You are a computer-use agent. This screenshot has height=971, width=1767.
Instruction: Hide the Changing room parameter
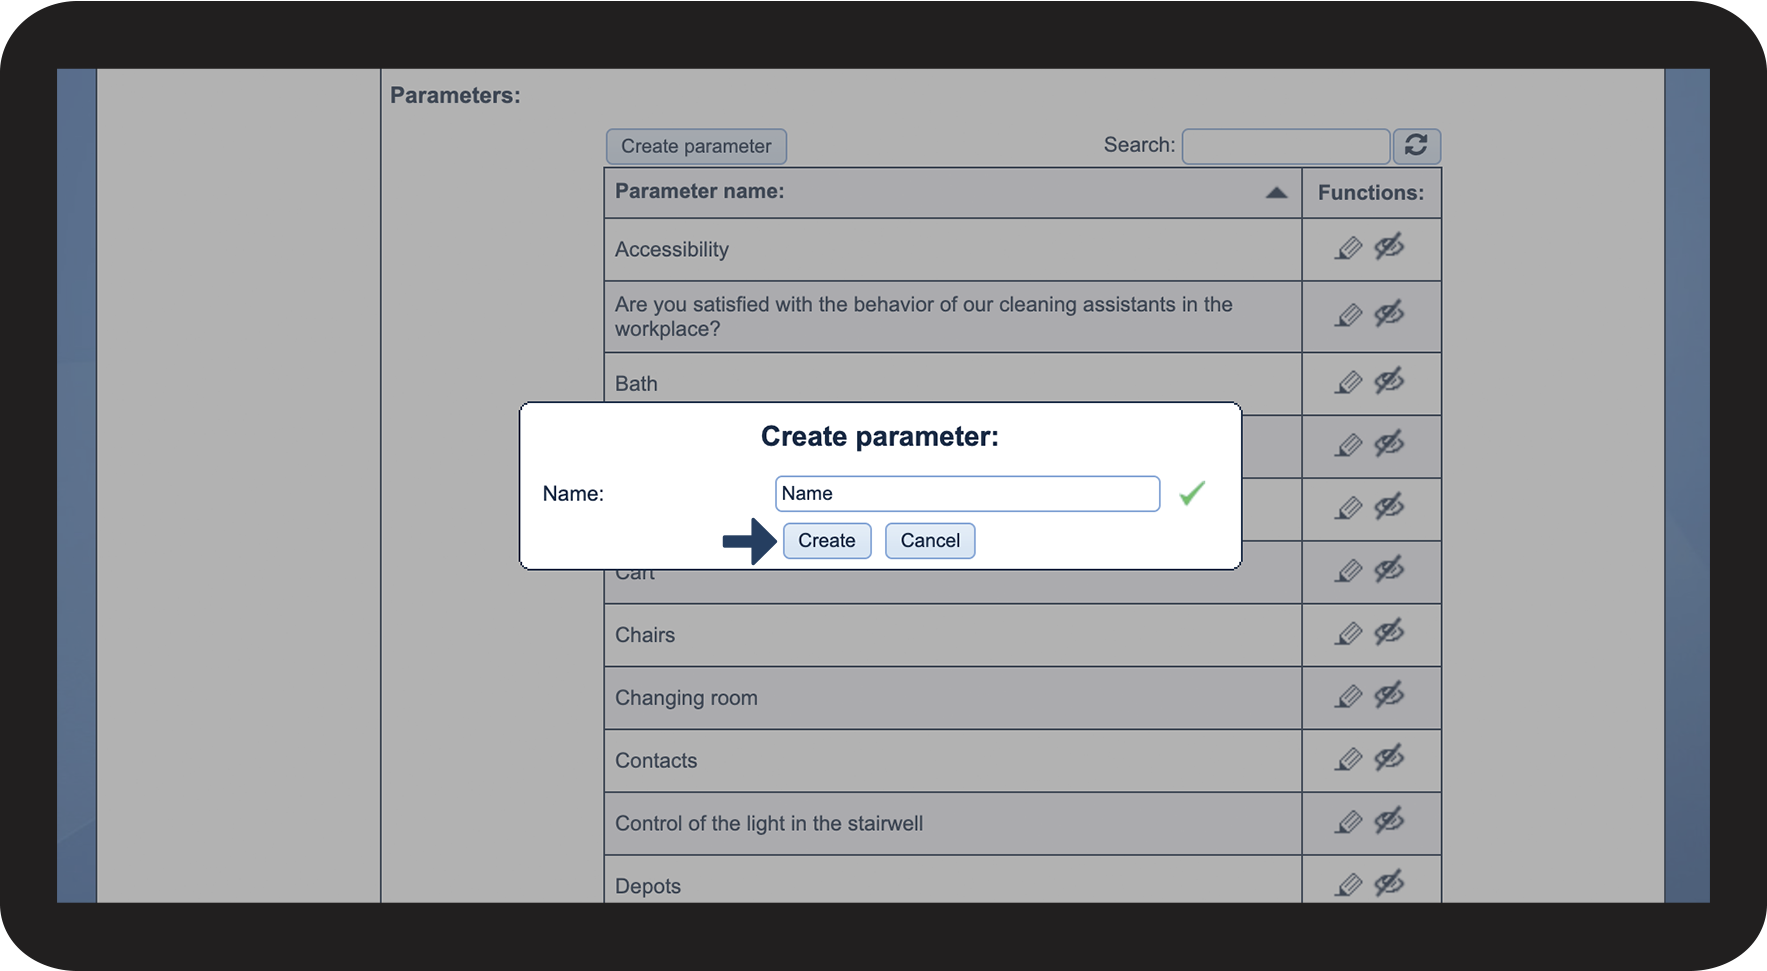[1389, 695]
